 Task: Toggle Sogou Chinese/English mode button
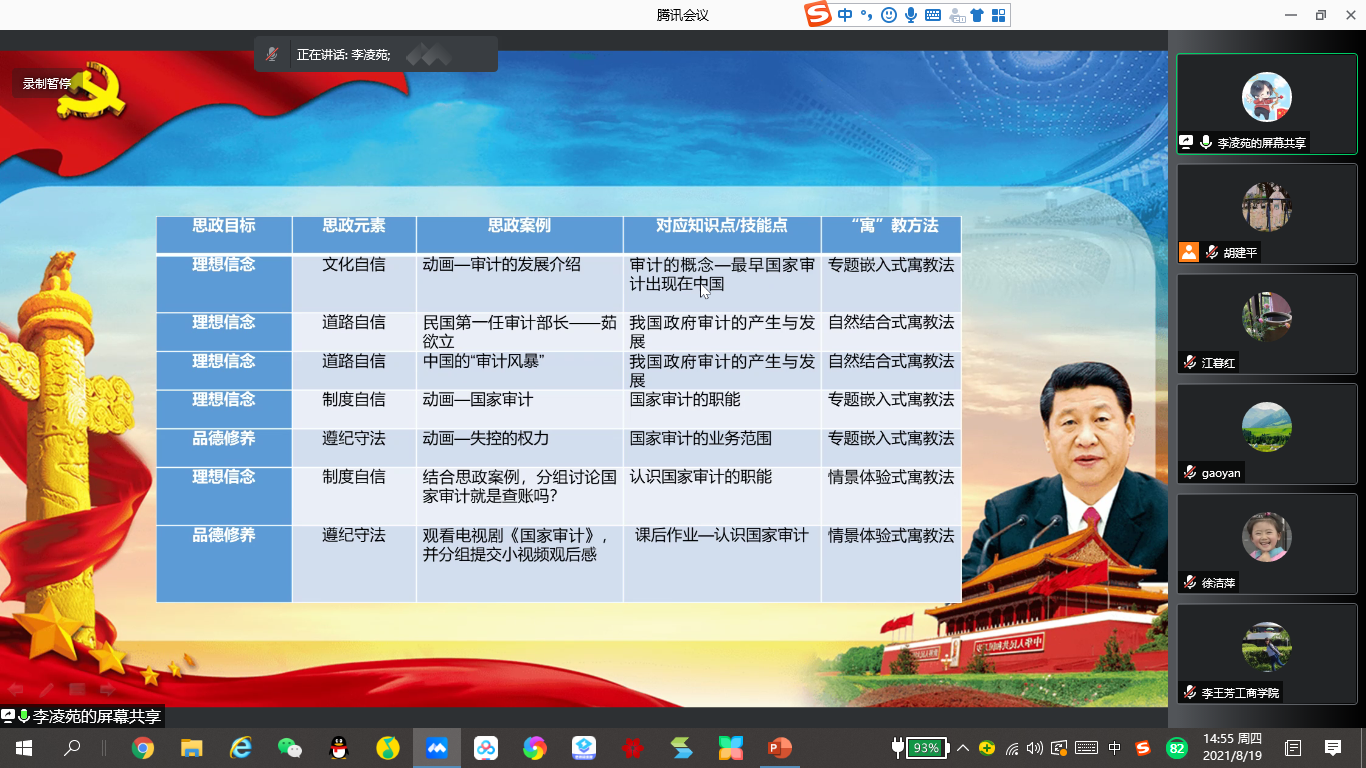click(845, 15)
